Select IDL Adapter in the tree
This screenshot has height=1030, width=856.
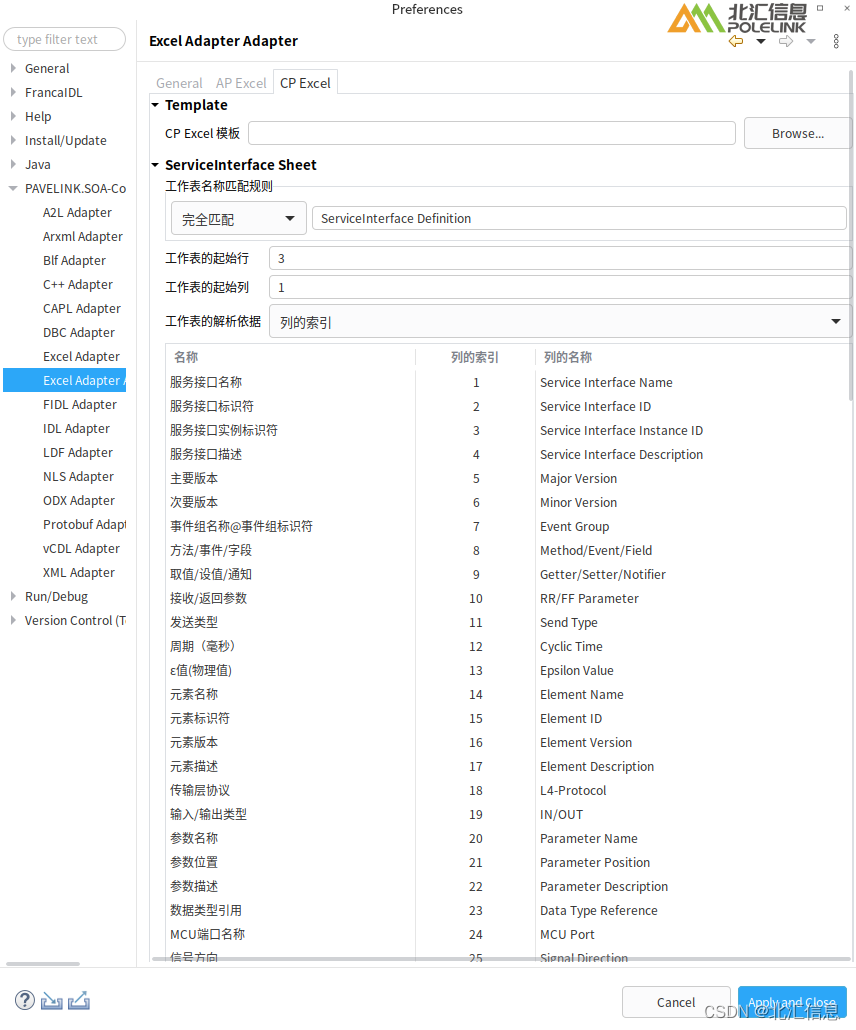(76, 429)
